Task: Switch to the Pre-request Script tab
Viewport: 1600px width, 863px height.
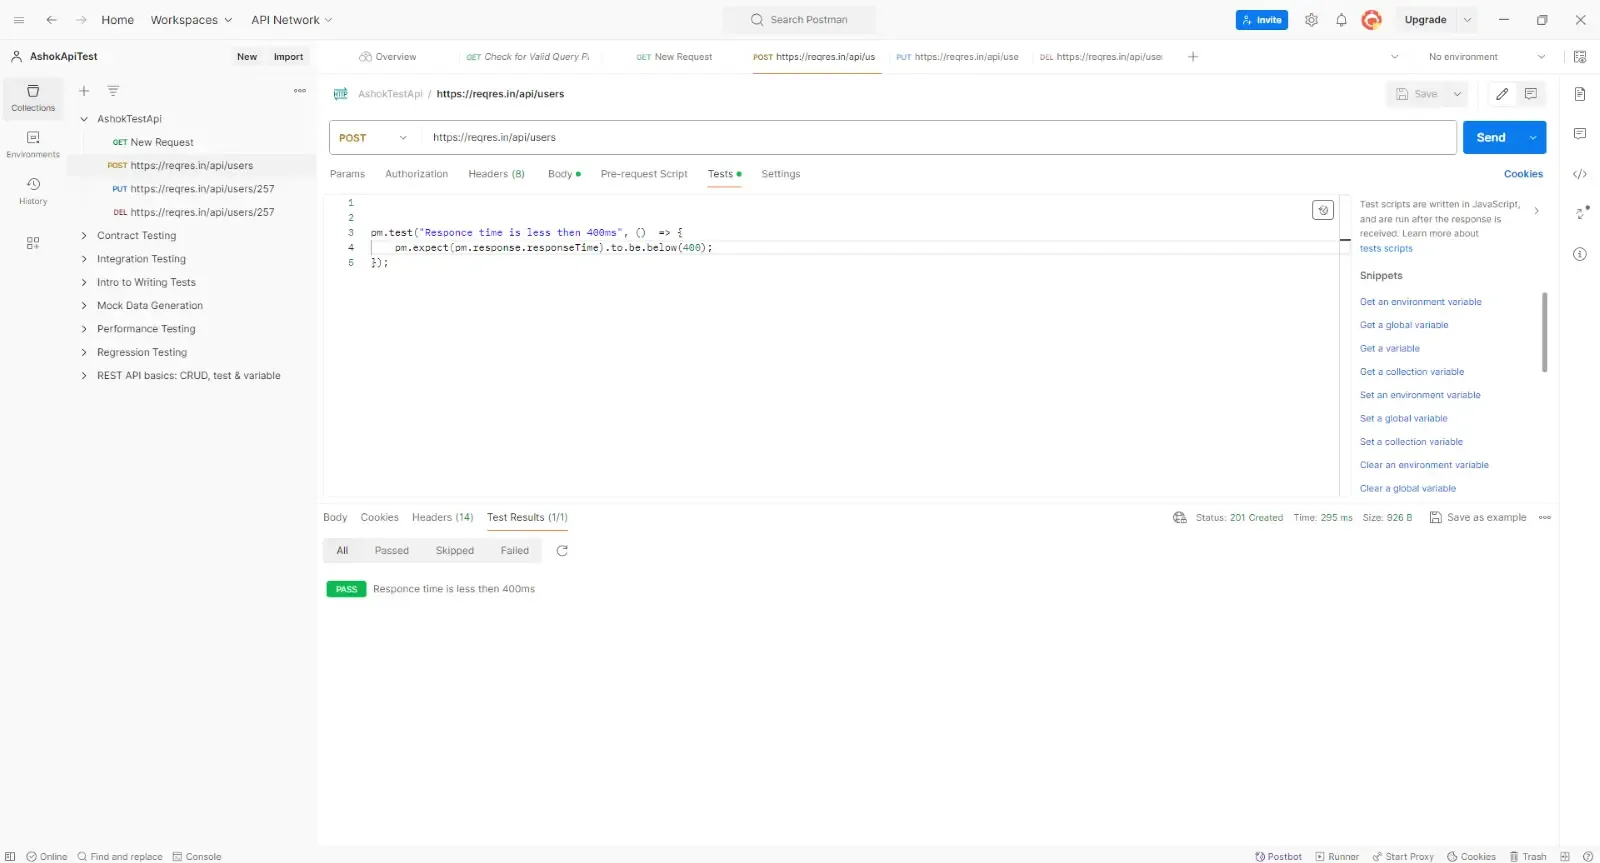Action: 644,174
